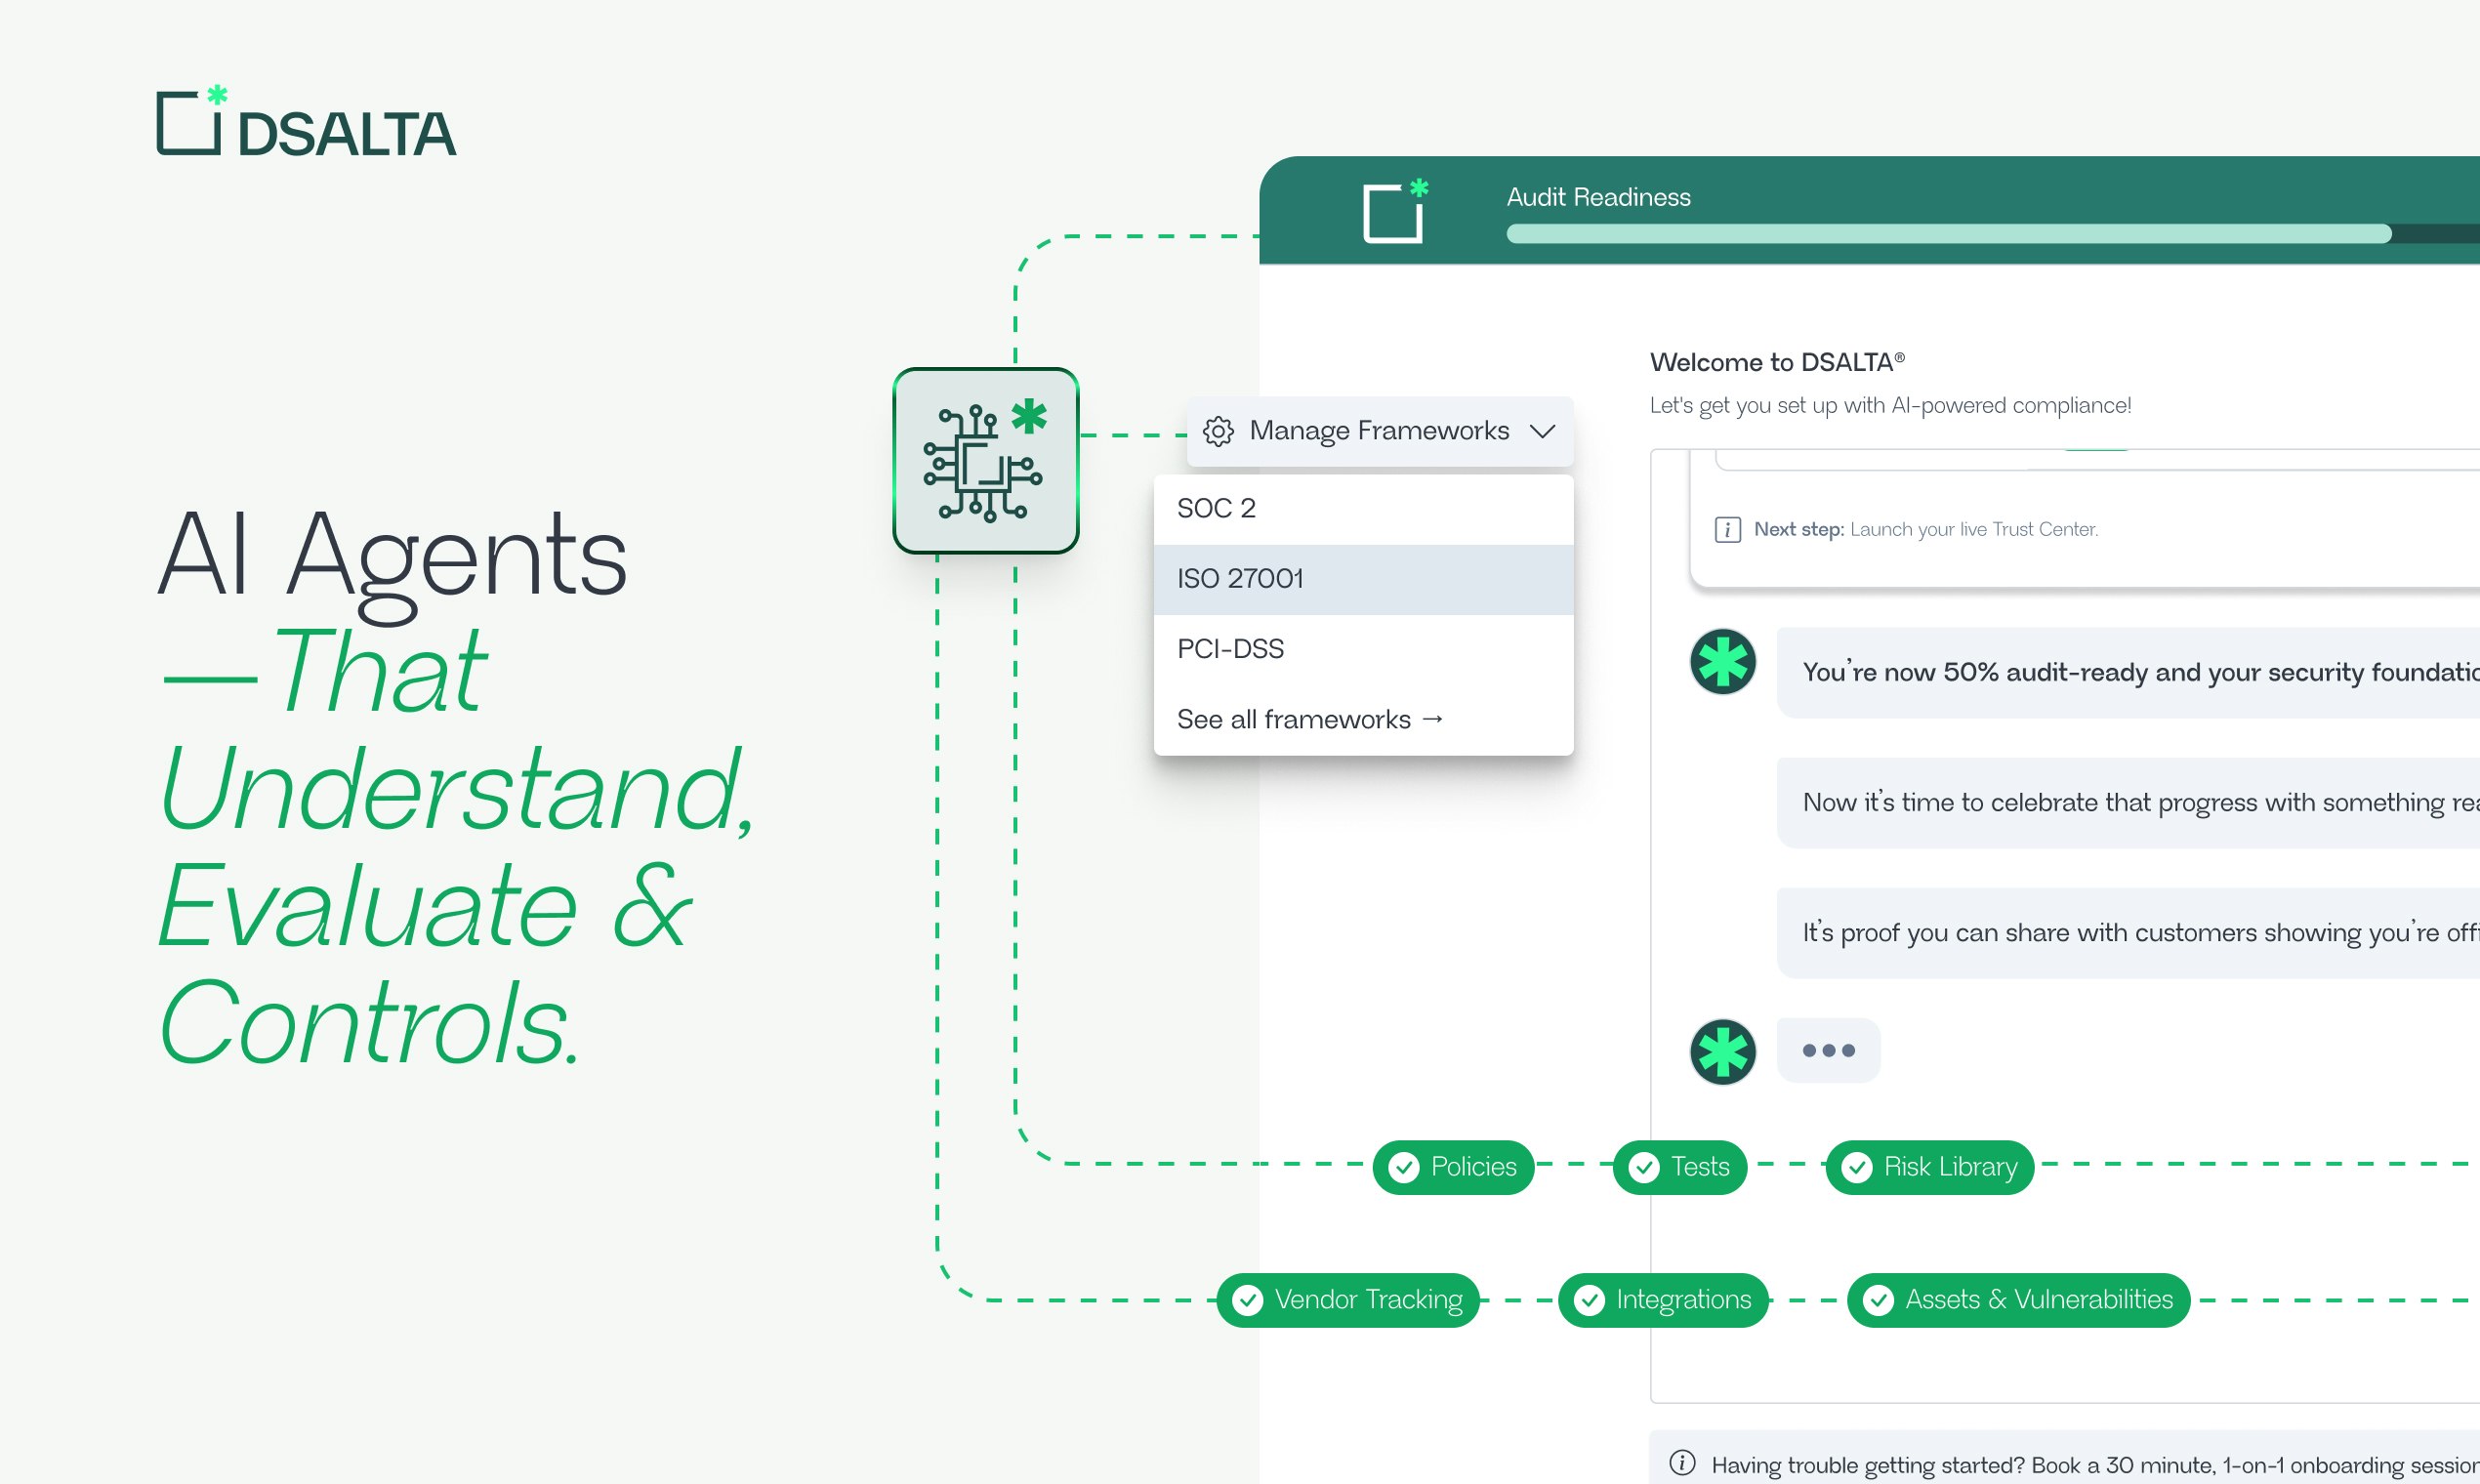This screenshot has width=2480, height=1484.
Task: Toggle the Tests checkmark pill
Action: pyautogui.click(x=1680, y=1167)
